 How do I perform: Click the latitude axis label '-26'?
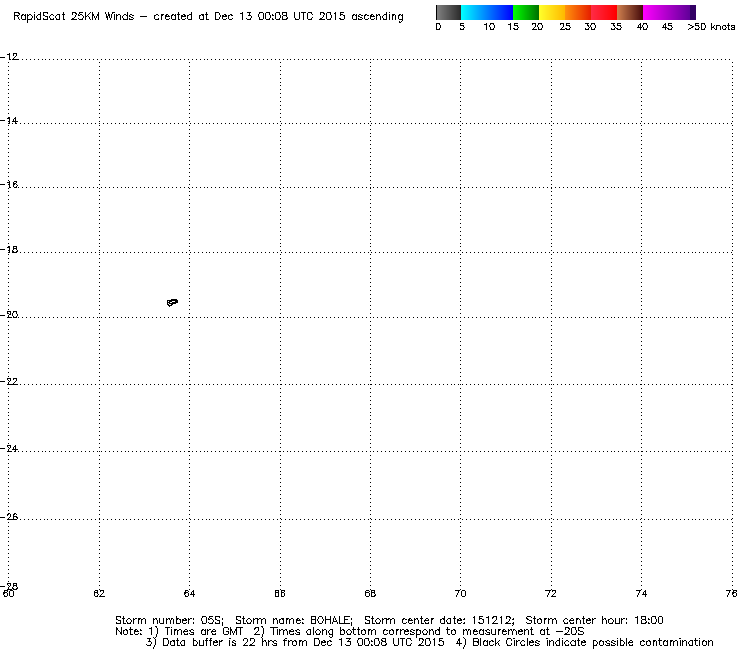coord(9,517)
